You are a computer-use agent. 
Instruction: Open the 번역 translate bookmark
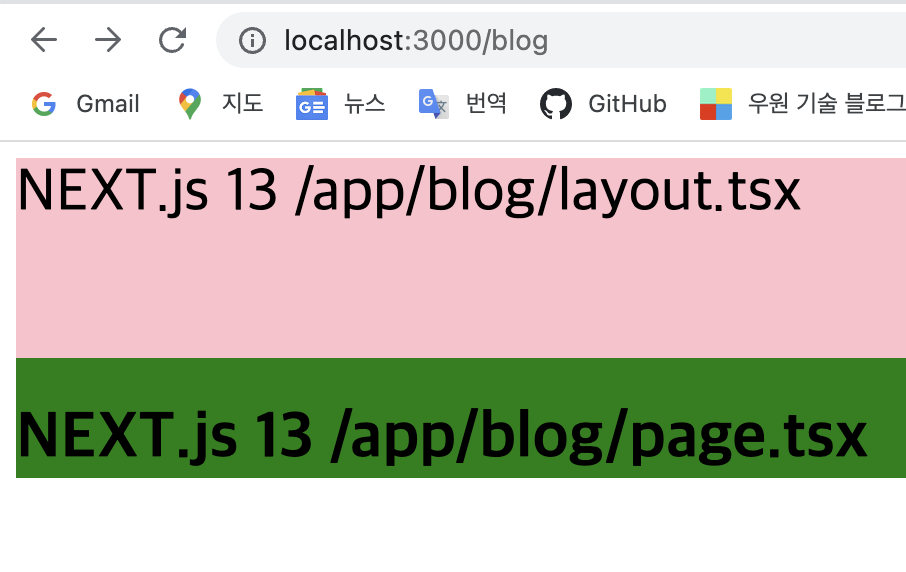462,104
